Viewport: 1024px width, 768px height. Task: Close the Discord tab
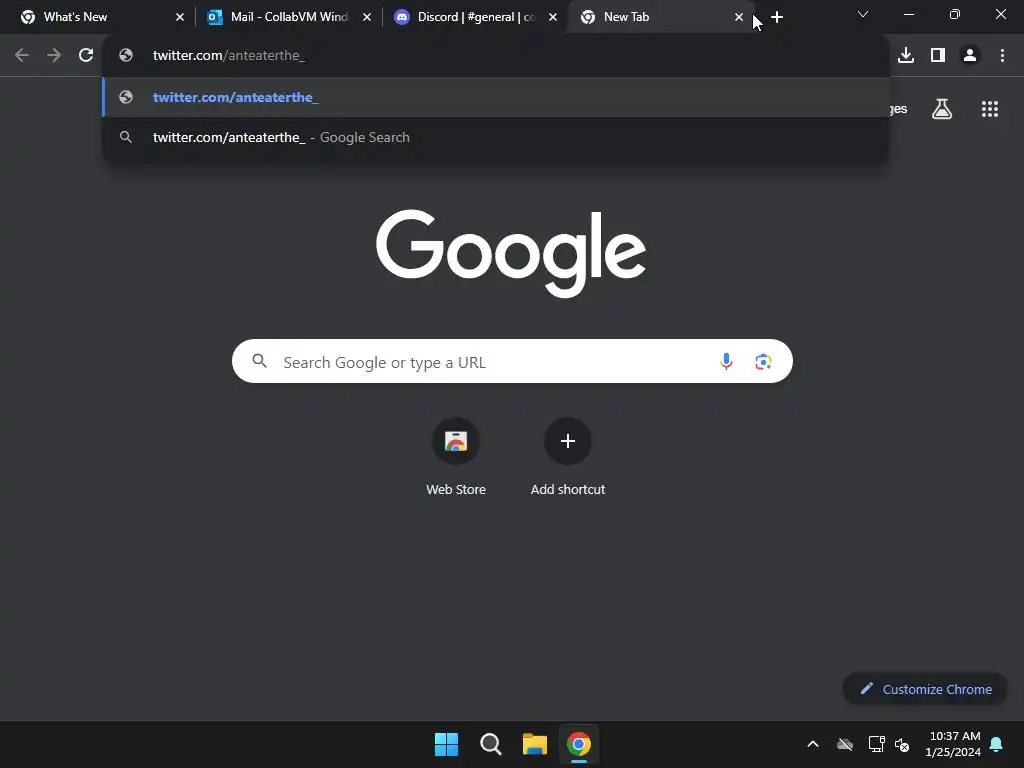pos(553,18)
